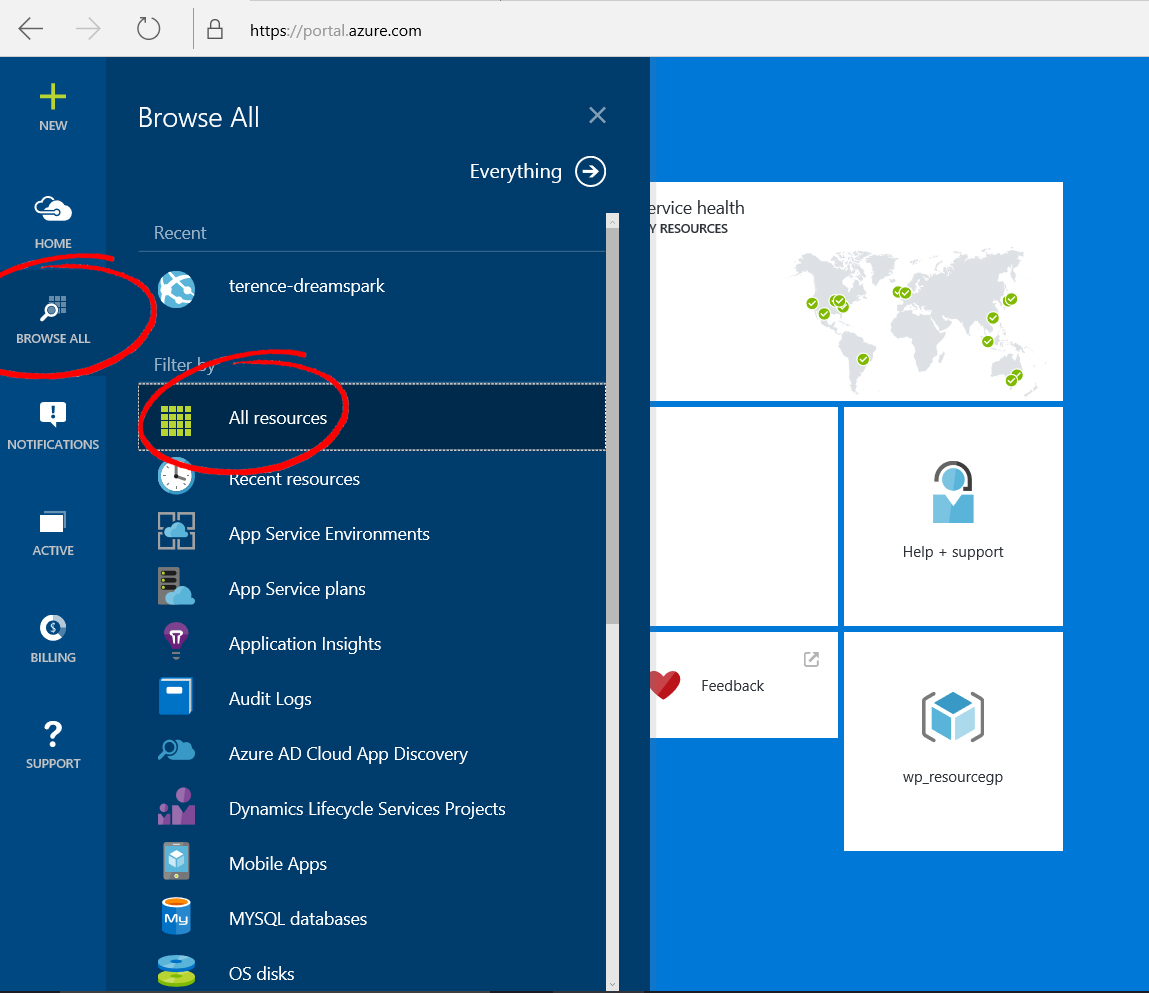Open the SUPPORT question mark icon
The width and height of the screenshot is (1149, 993).
[53, 734]
